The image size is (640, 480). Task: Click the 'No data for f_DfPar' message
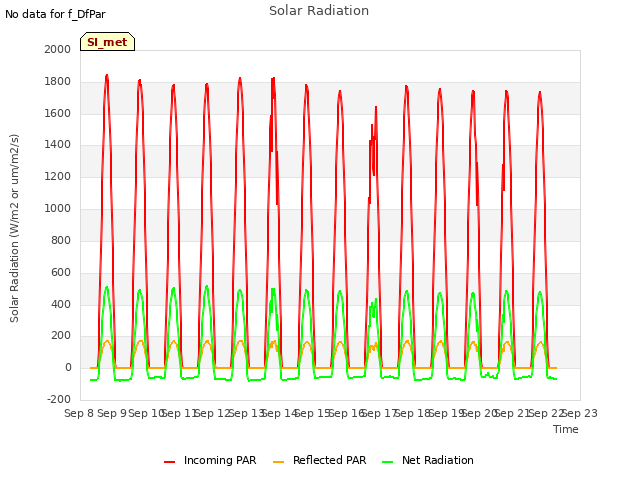coord(55,14)
